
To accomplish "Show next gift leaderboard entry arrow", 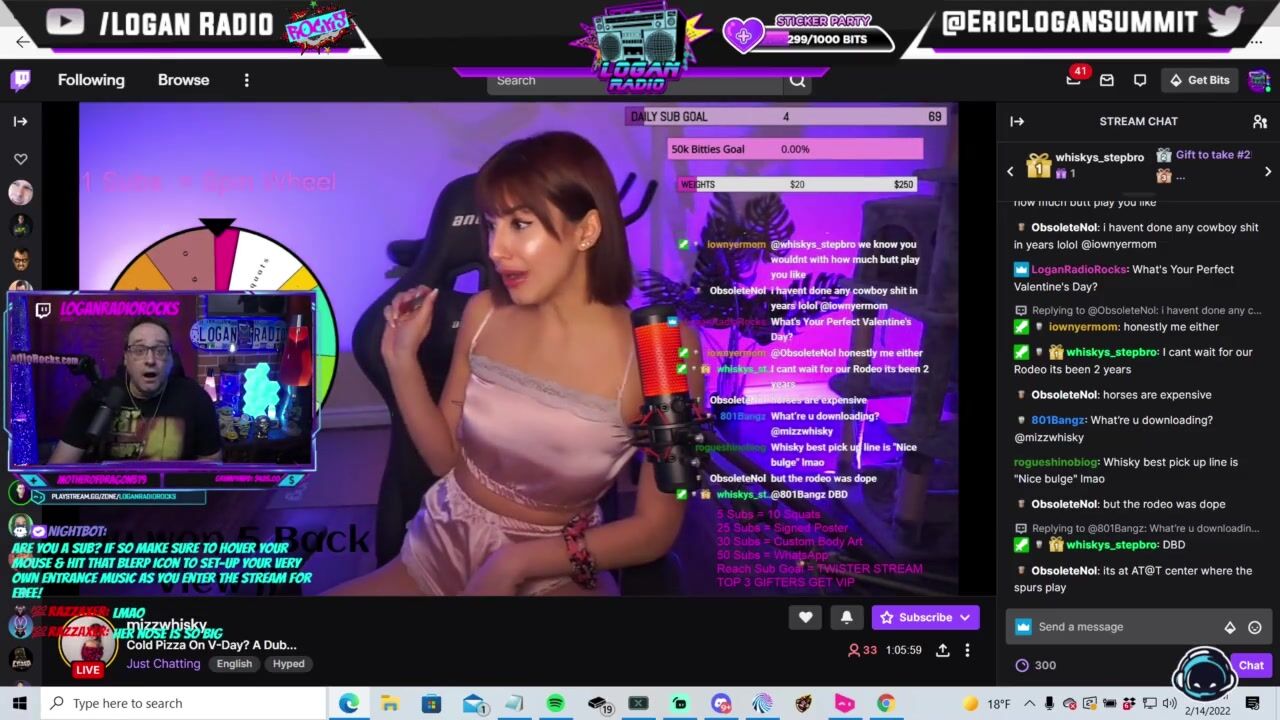I will click(x=1267, y=171).
